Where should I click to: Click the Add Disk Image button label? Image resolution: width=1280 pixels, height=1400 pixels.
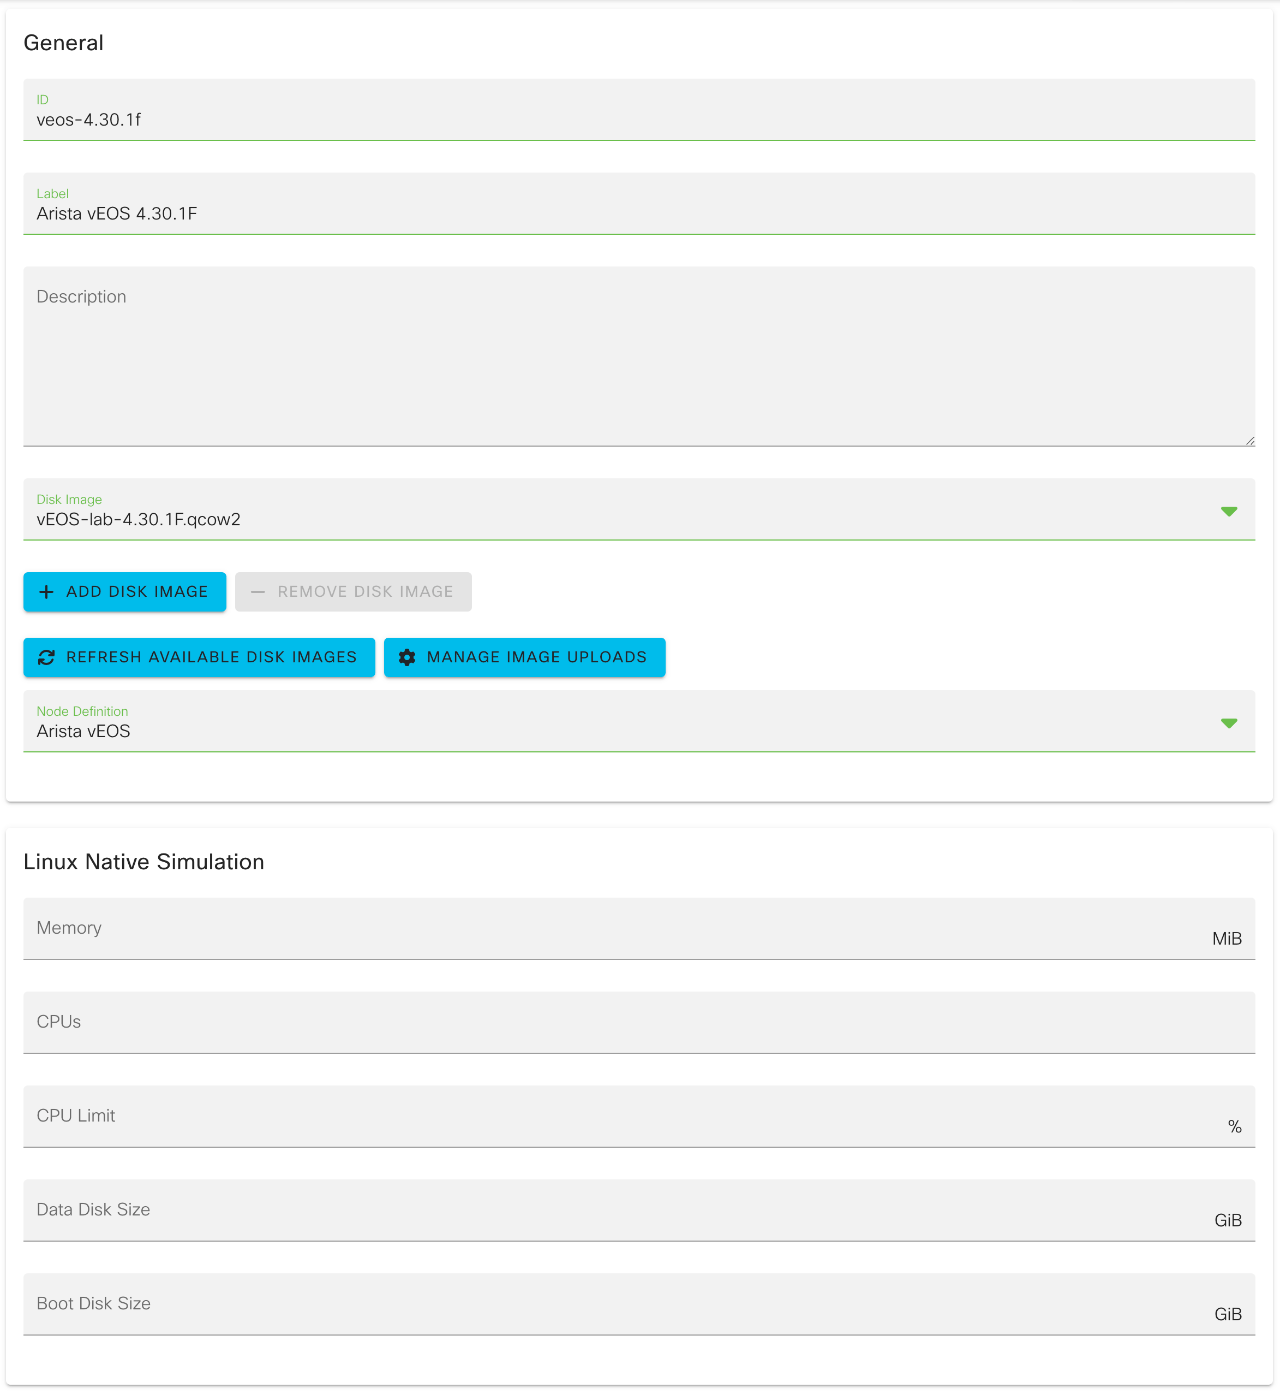coord(137,592)
